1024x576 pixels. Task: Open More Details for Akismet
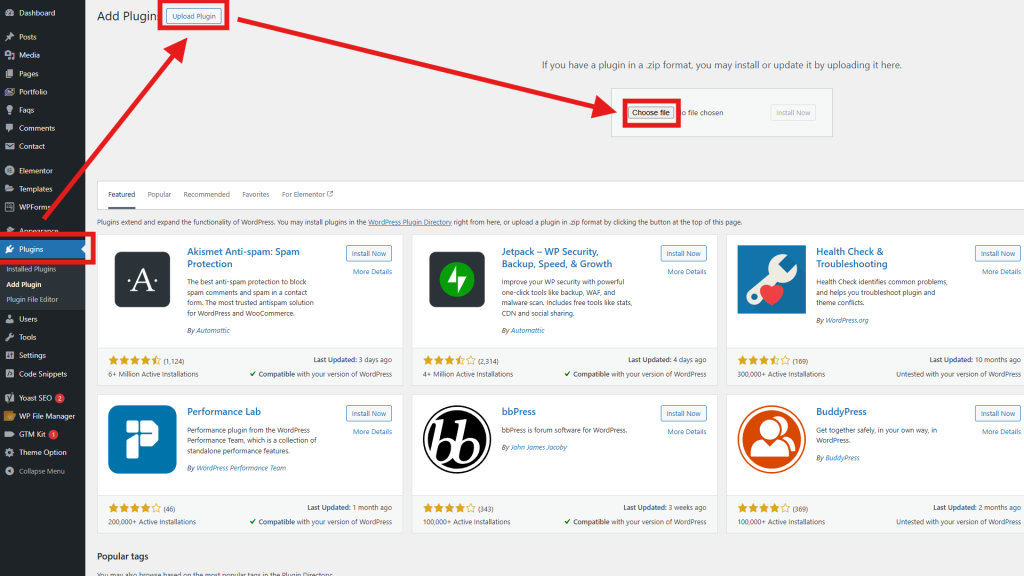[372, 272]
